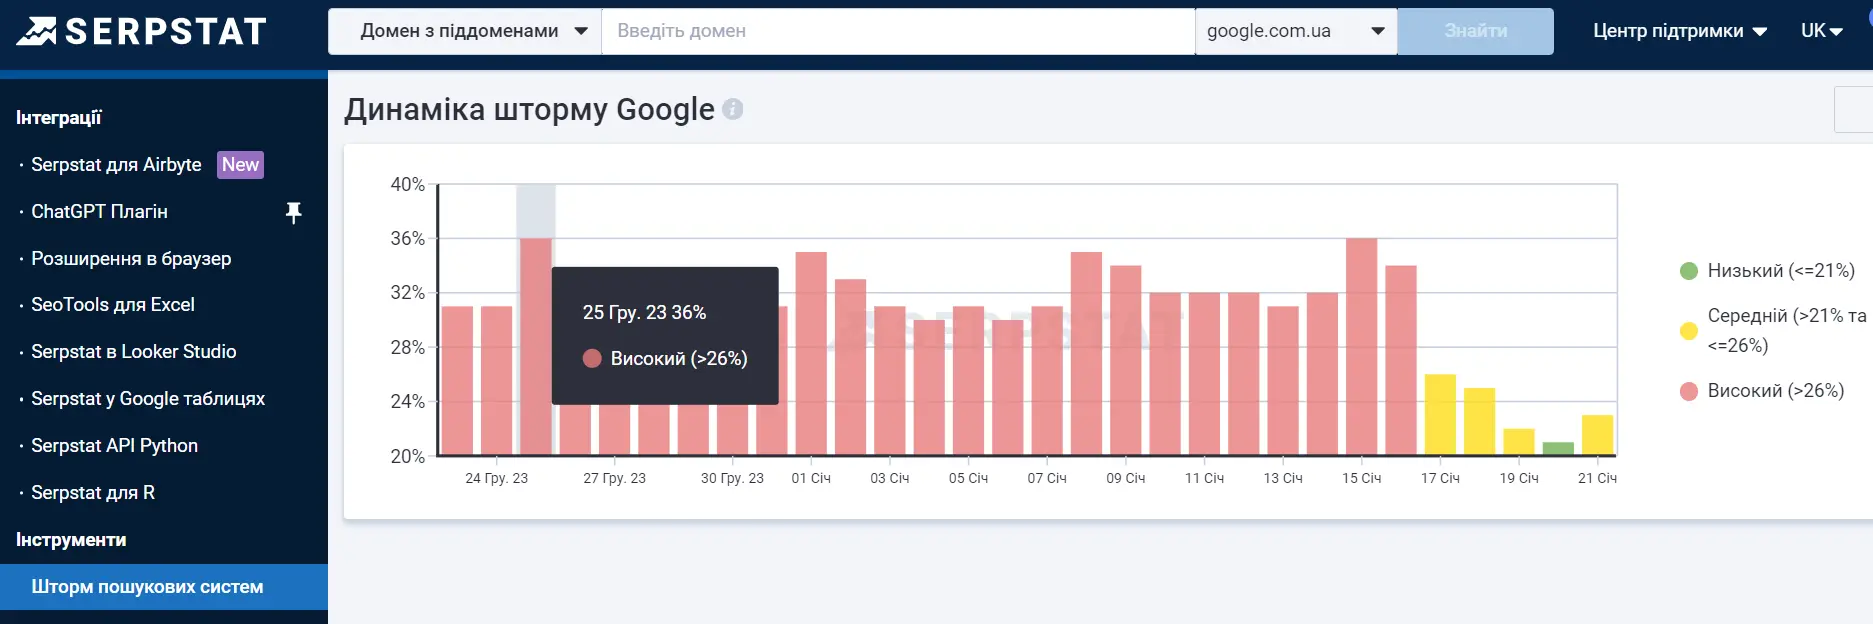
Task: Click the Інструменти section heading
Action: point(71,540)
